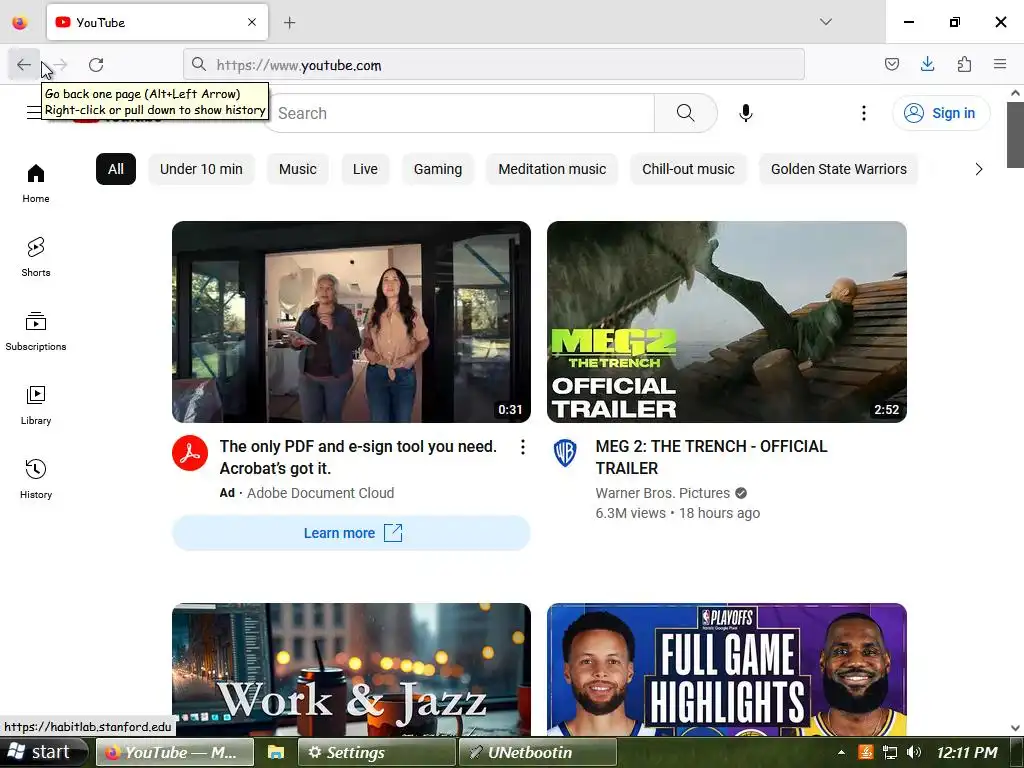Open Firefox downloads panel
Image resolution: width=1024 pixels, height=768 pixels.
927,64
